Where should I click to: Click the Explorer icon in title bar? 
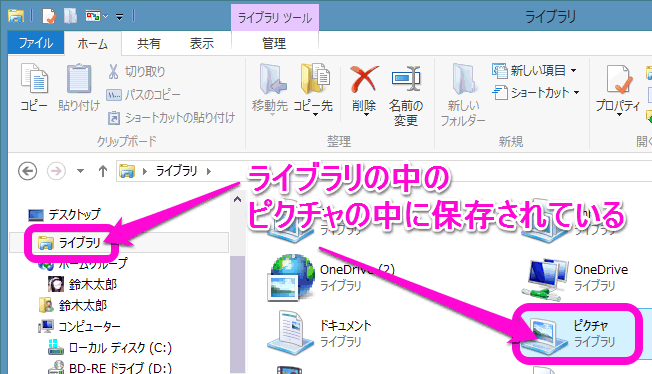[x=16, y=16]
